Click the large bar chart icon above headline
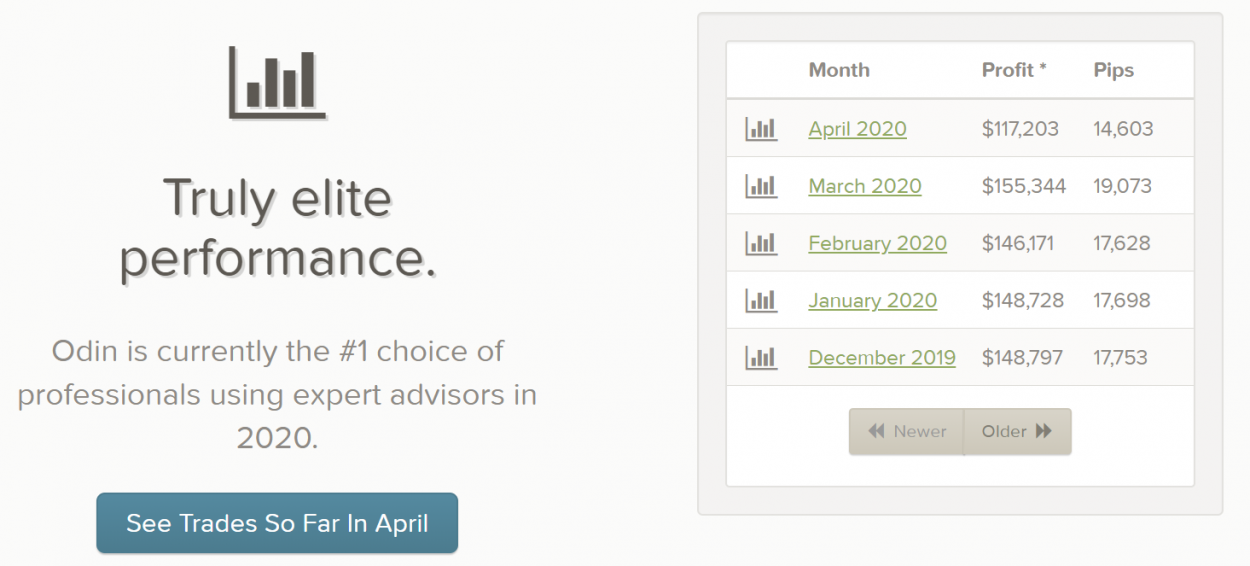The image size is (1250, 566). 277,82
